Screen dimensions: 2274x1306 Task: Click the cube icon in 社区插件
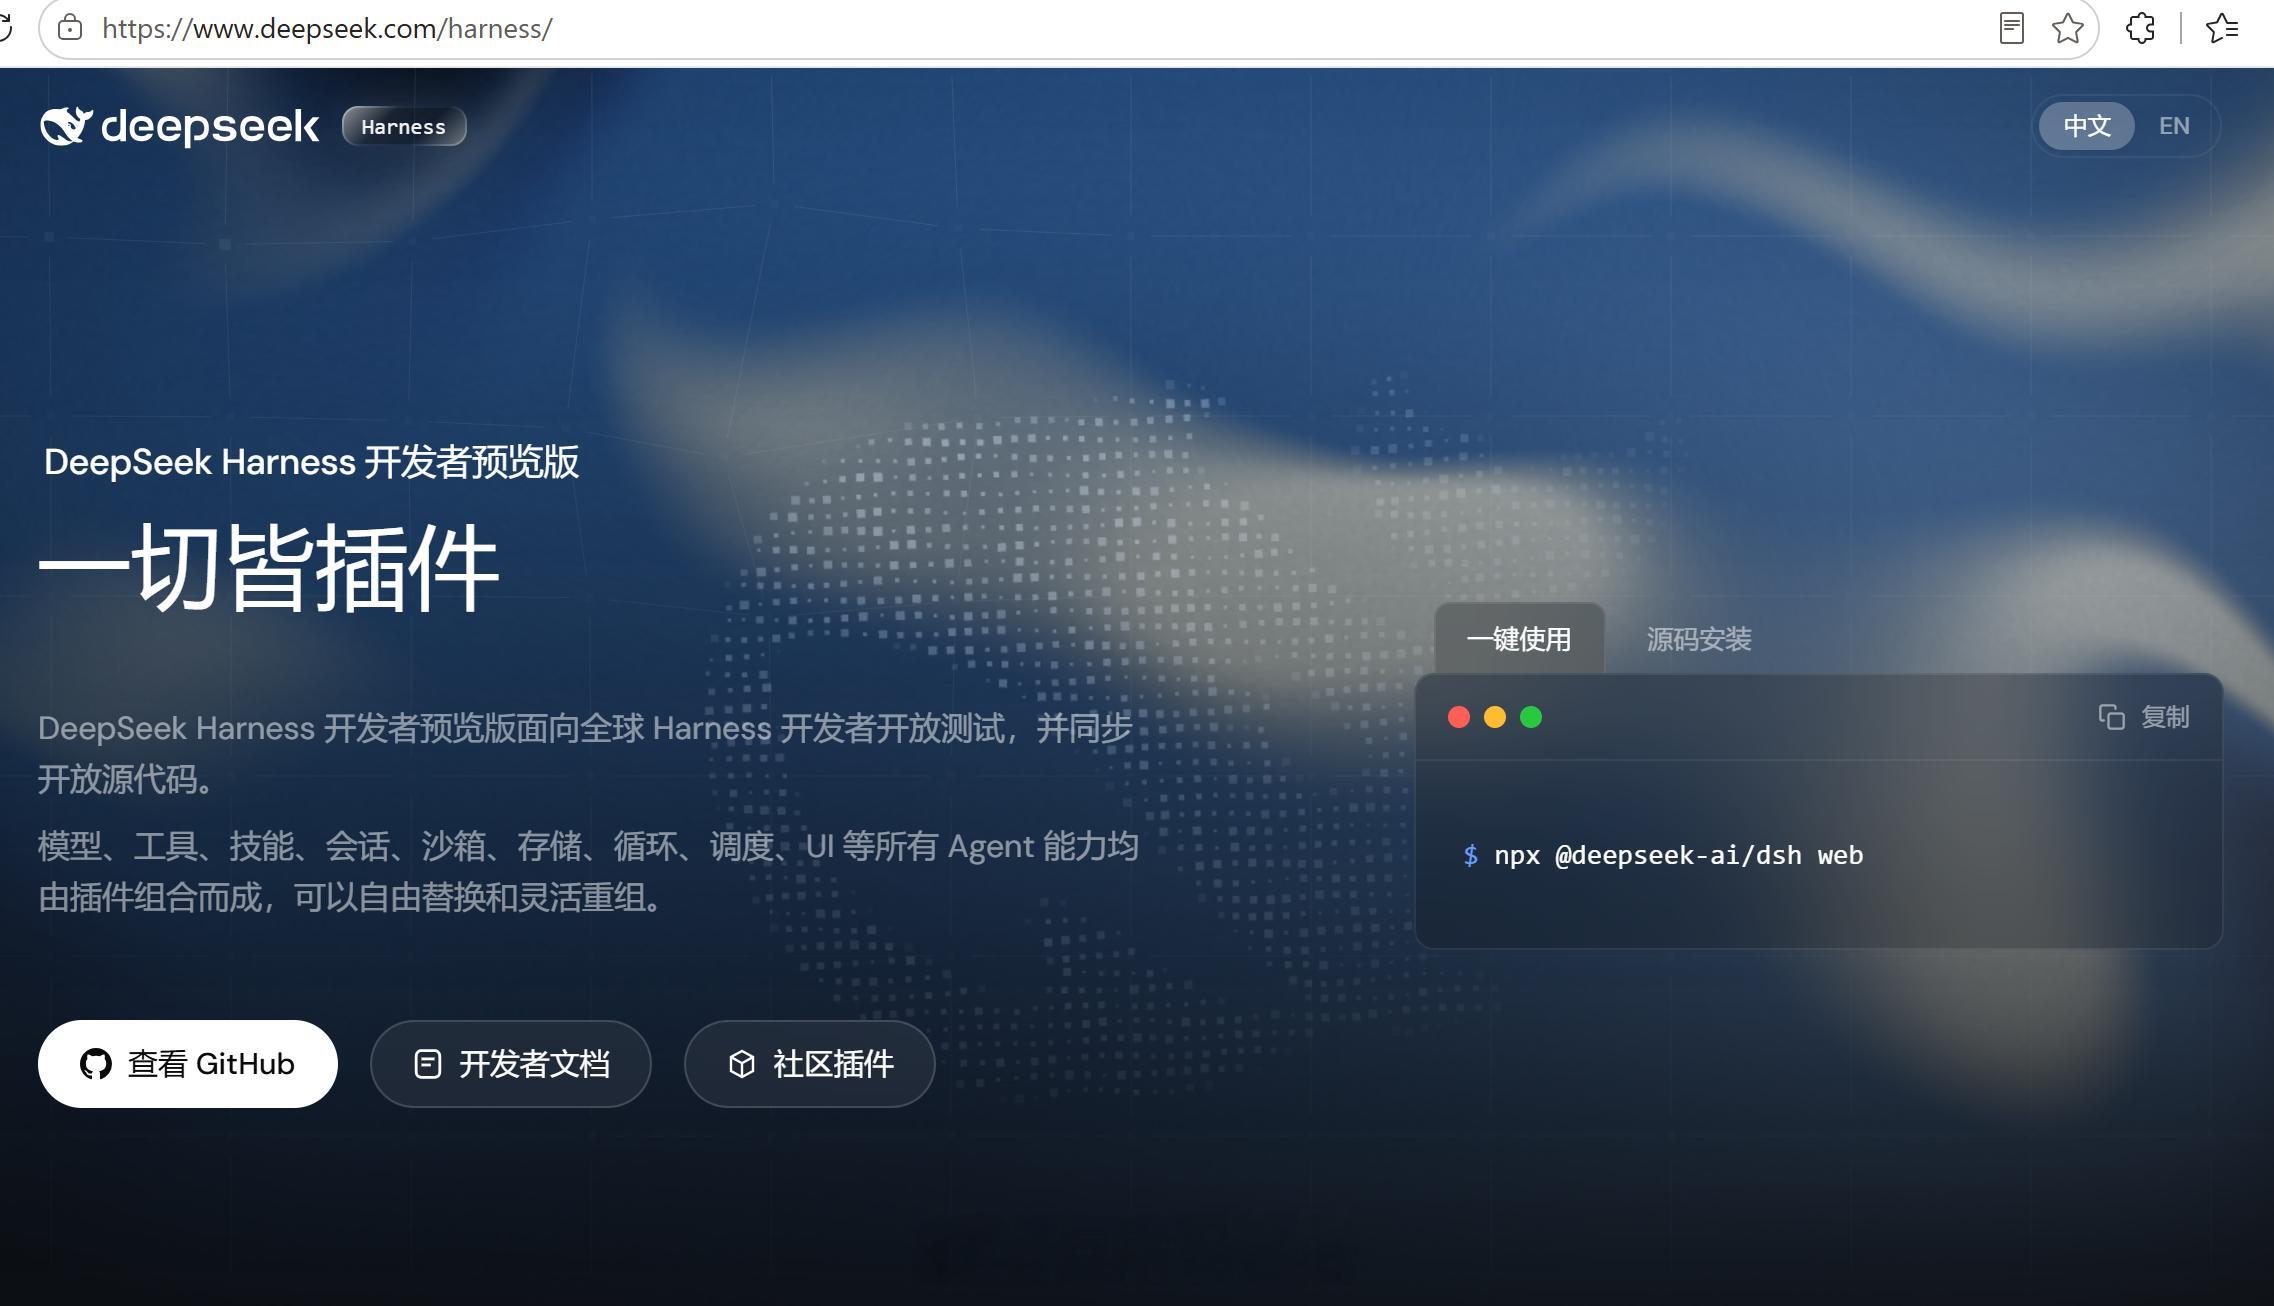(x=742, y=1064)
